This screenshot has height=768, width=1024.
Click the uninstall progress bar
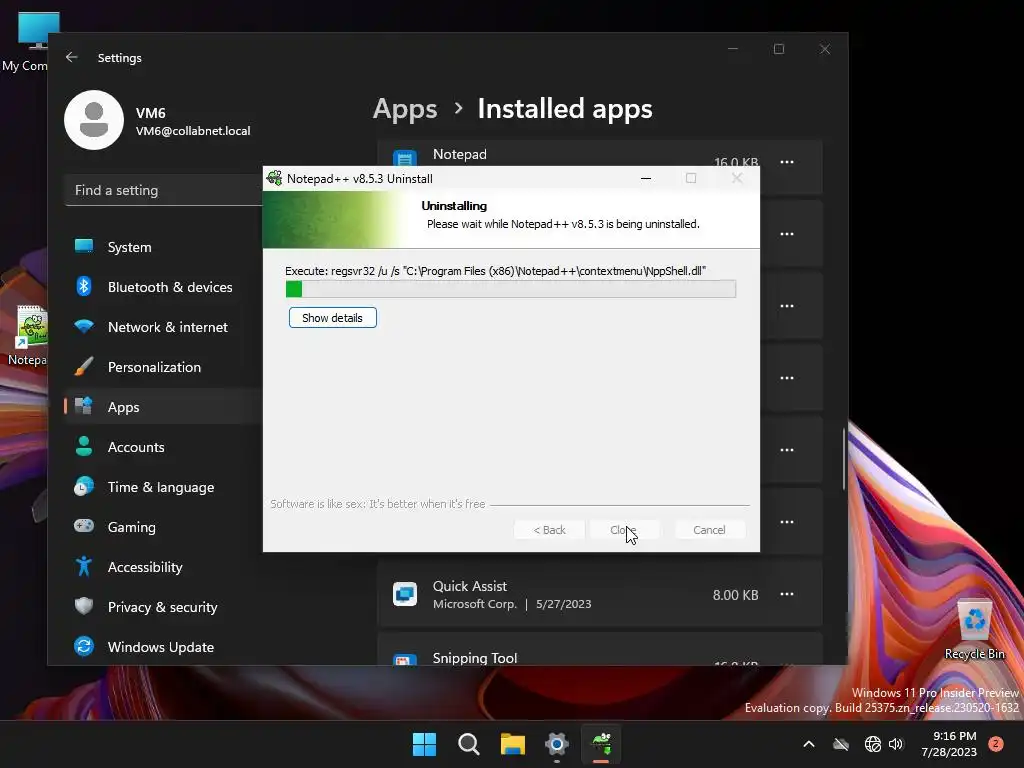511,289
